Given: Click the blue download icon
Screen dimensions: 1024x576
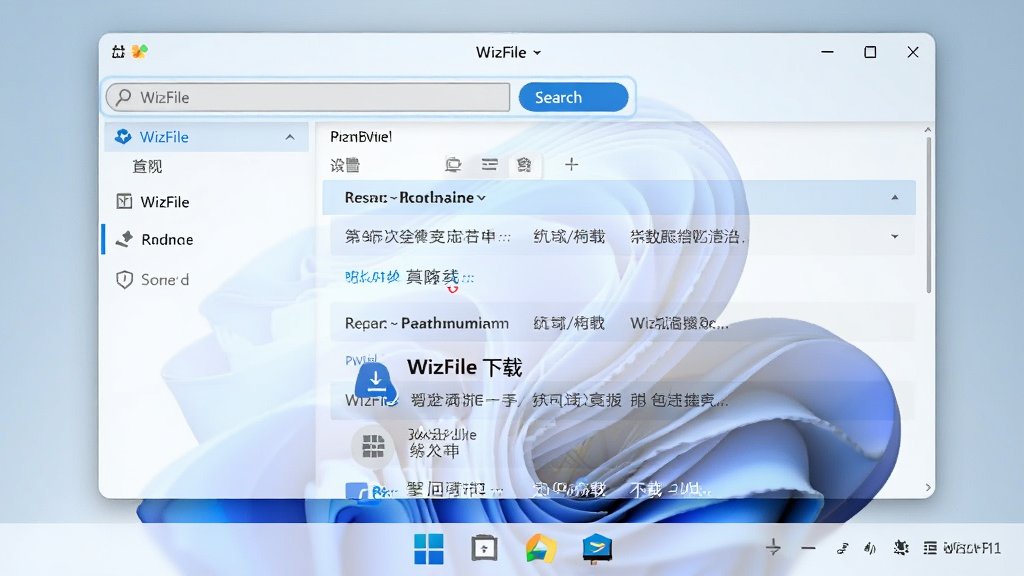Looking at the screenshot, I should 376,382.
